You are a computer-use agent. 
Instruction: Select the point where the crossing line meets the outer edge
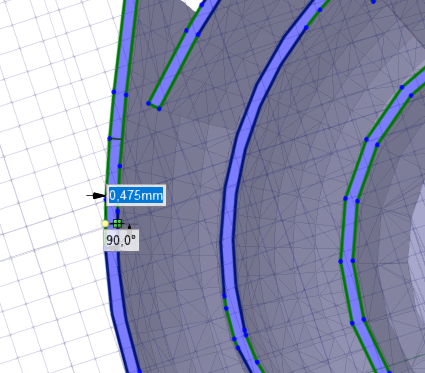click(109, 138)
